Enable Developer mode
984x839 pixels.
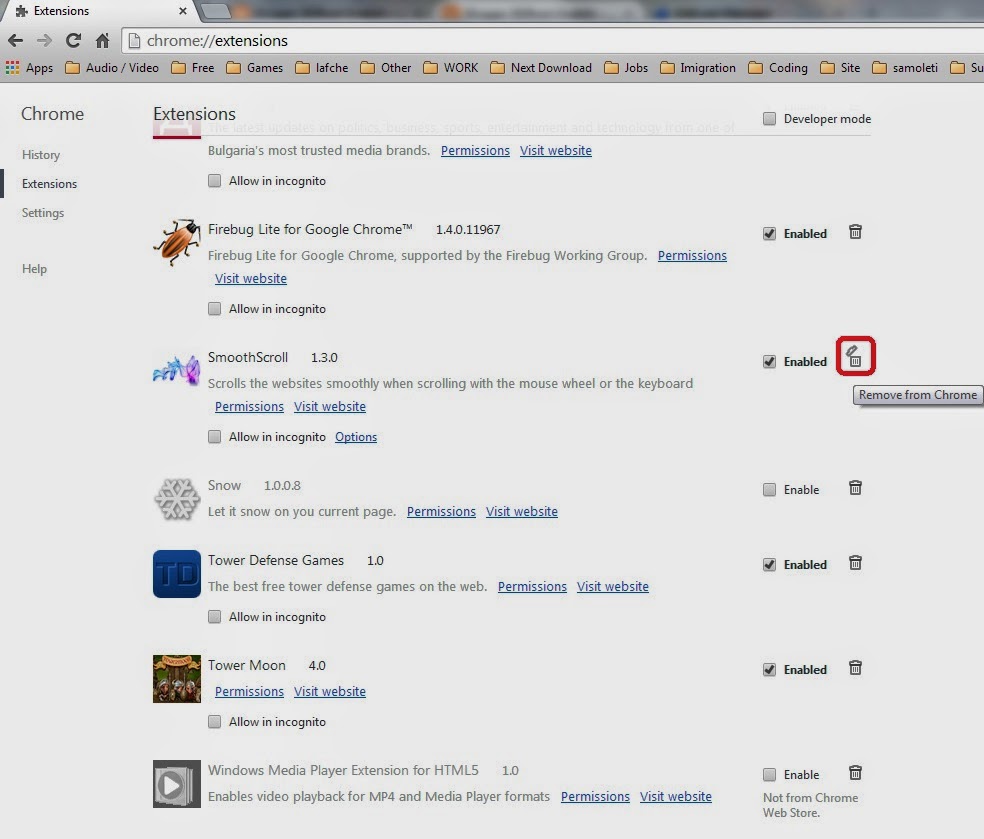point(769,118)
